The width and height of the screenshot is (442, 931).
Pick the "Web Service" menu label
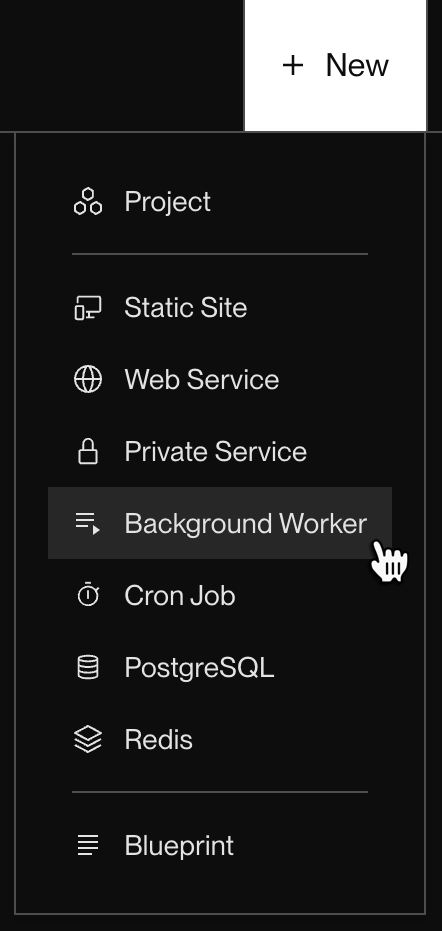click(201, 379)
